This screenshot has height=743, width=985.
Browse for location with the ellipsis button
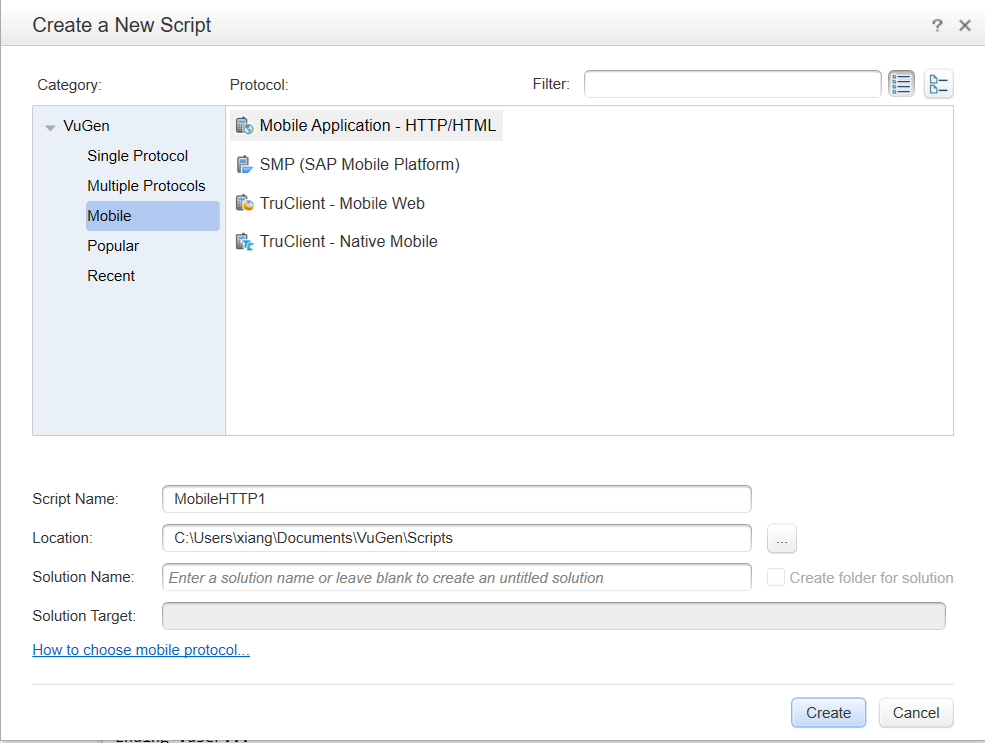[x=781, y=538]
